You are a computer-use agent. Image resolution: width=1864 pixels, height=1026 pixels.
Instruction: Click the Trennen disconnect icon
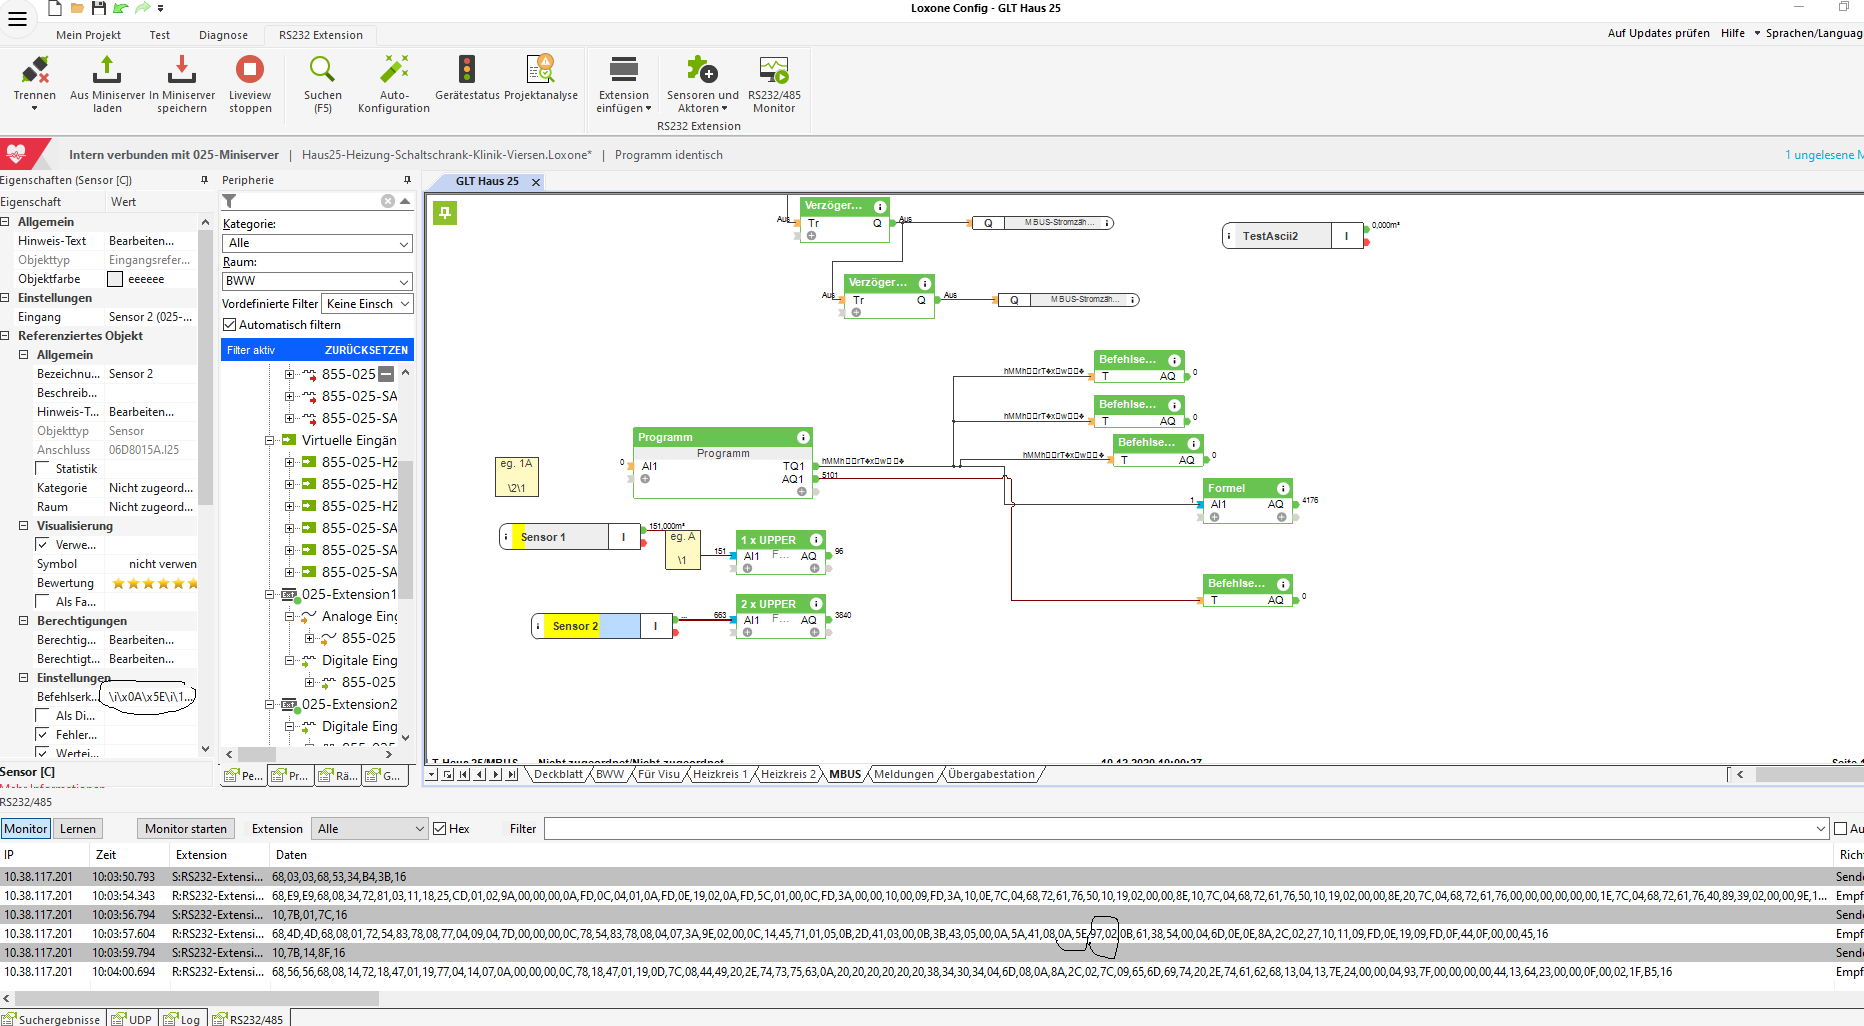[x=35, y=70]
